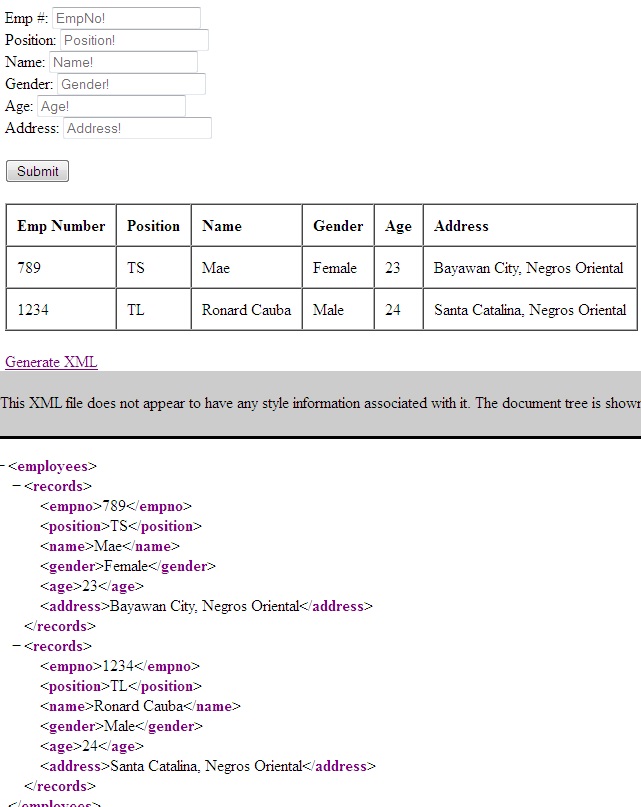Click the Age input field
The image size is (641, 807).
pos(111,106)
